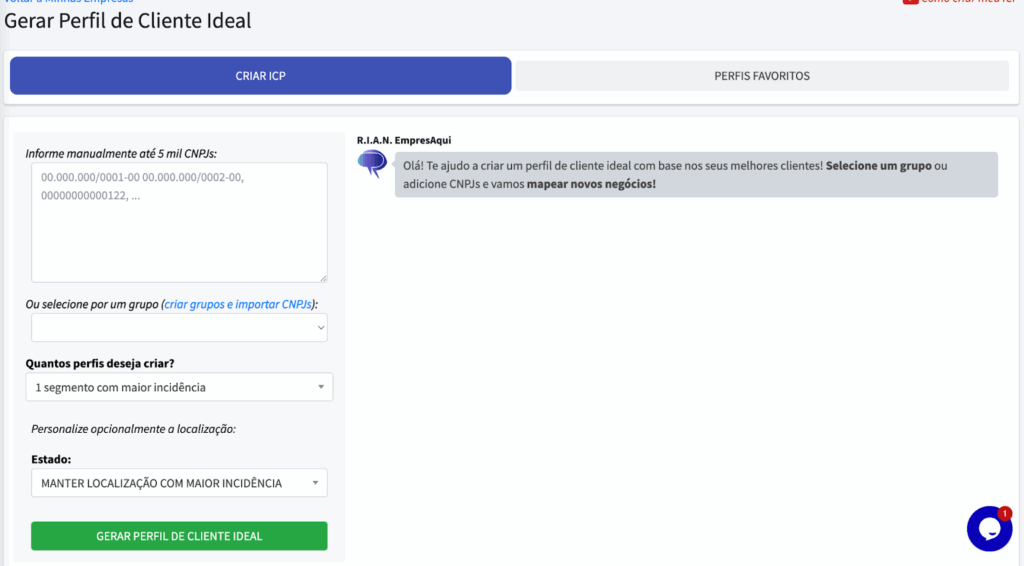The image size is (1024, 566).
Task: Click the red YouTube video icon
Action: click(x=910, y=2)
